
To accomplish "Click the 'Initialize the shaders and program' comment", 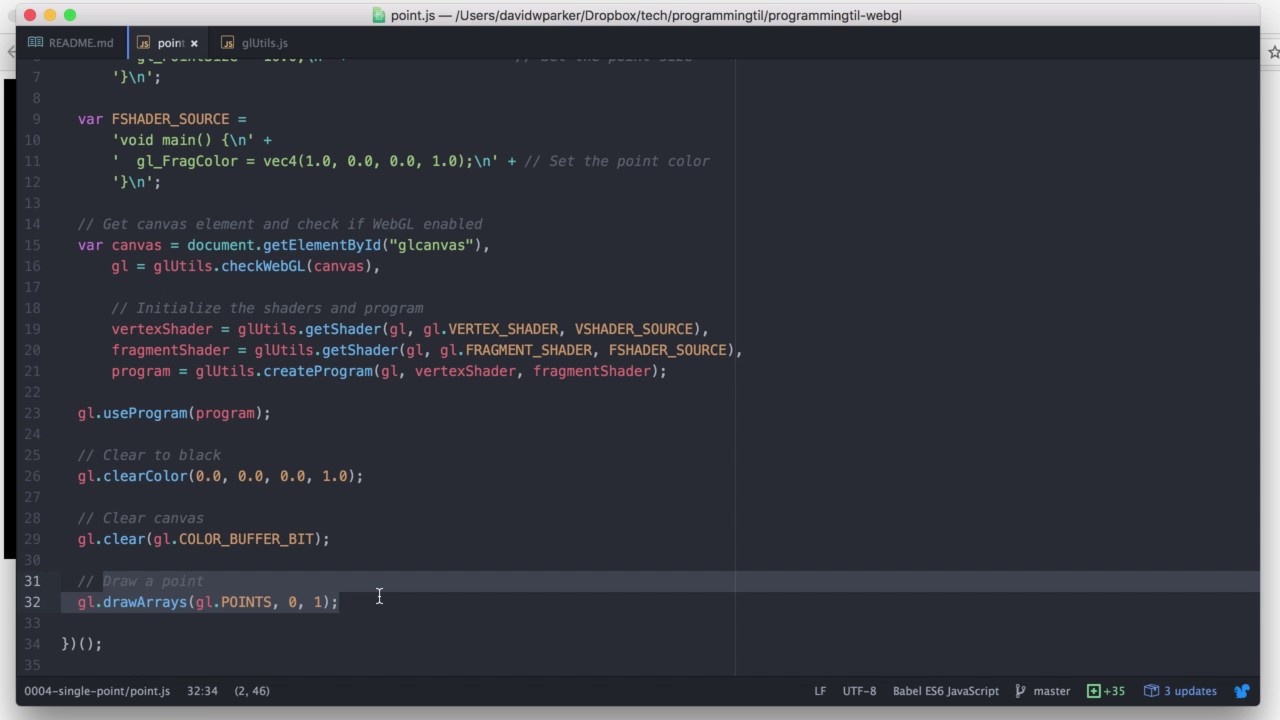I will click(267, 308).
